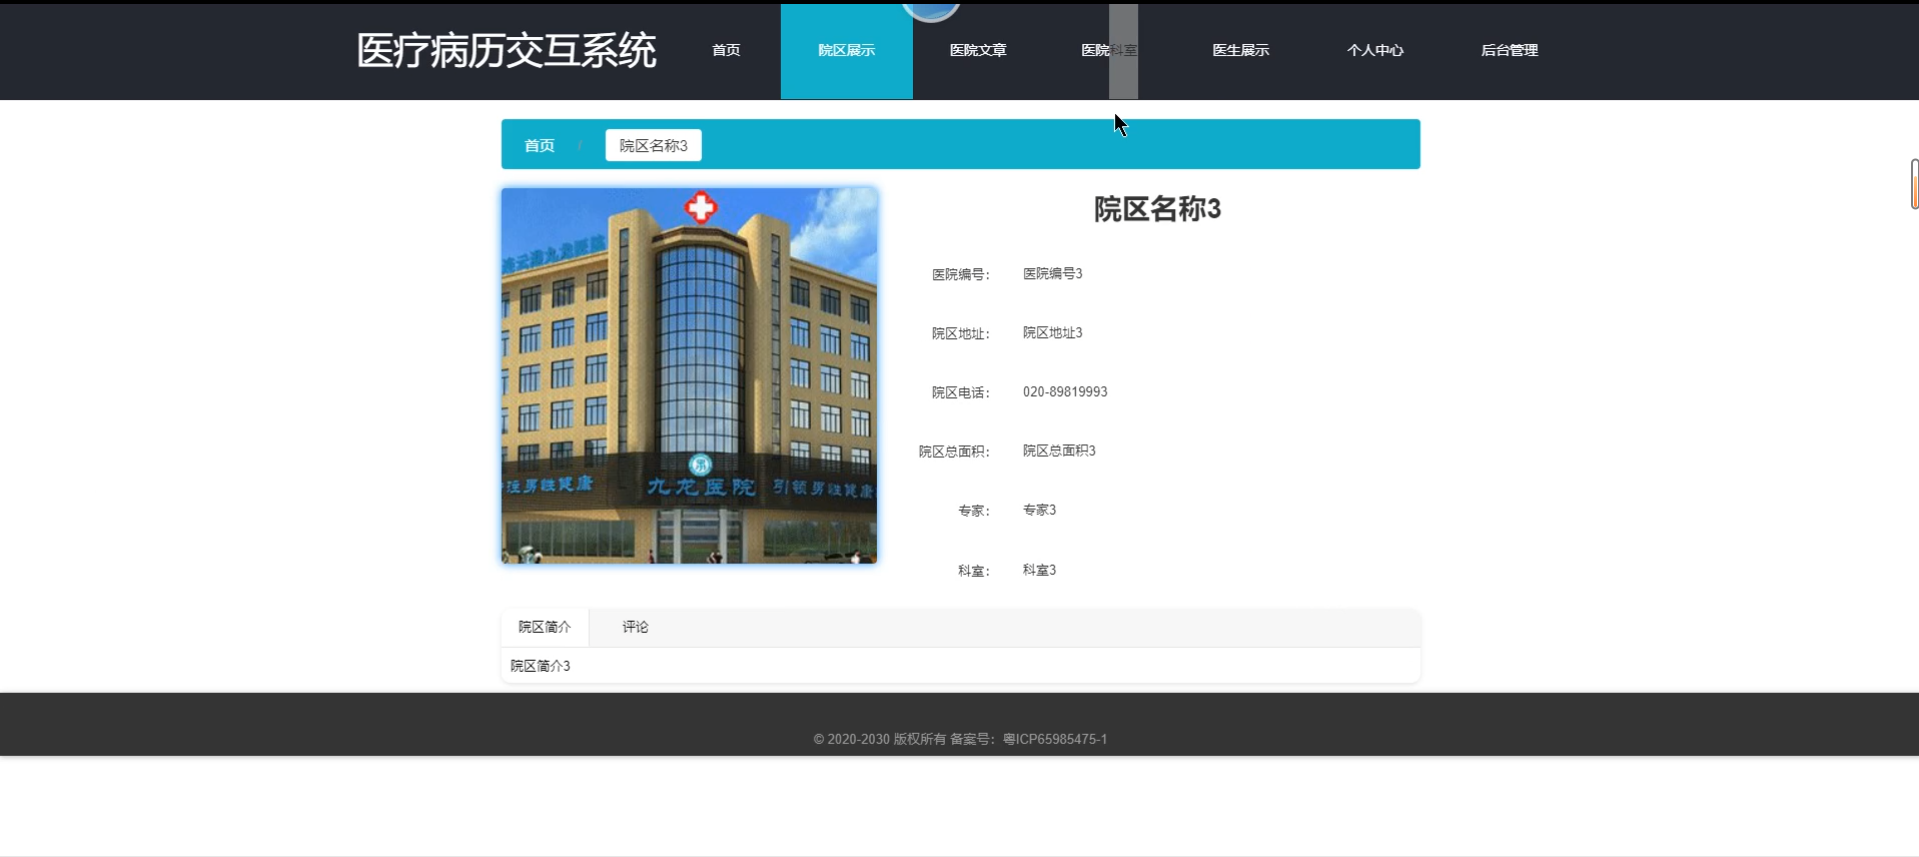Navigate to 医生展示 page
This screenshot has width=1919, height=857.
[1241, 50]
